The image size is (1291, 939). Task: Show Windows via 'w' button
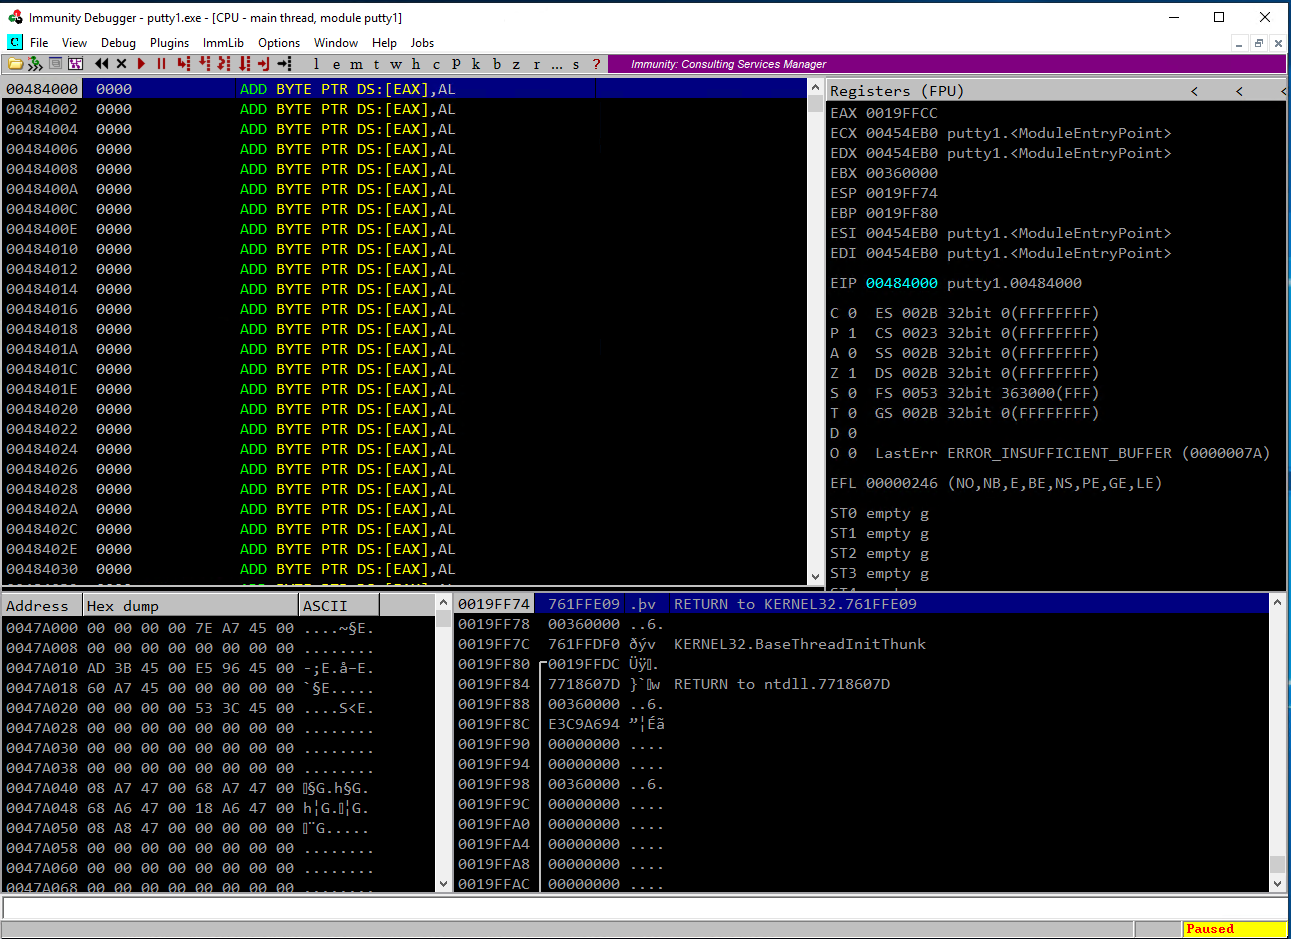pos(396,64)
